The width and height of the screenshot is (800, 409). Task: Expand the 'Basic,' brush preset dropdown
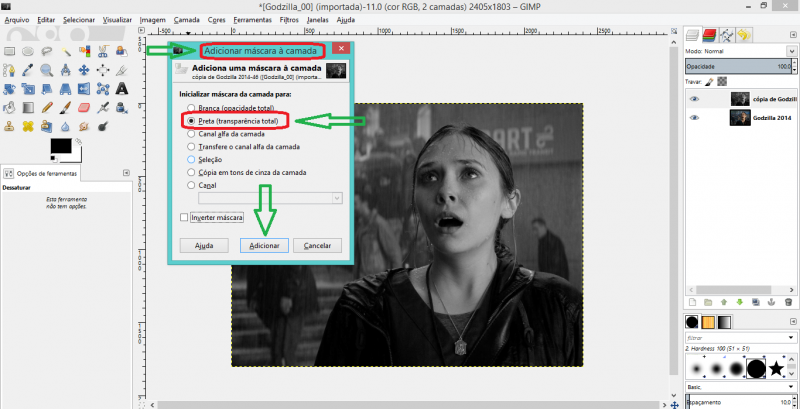[x=791, y=386]
